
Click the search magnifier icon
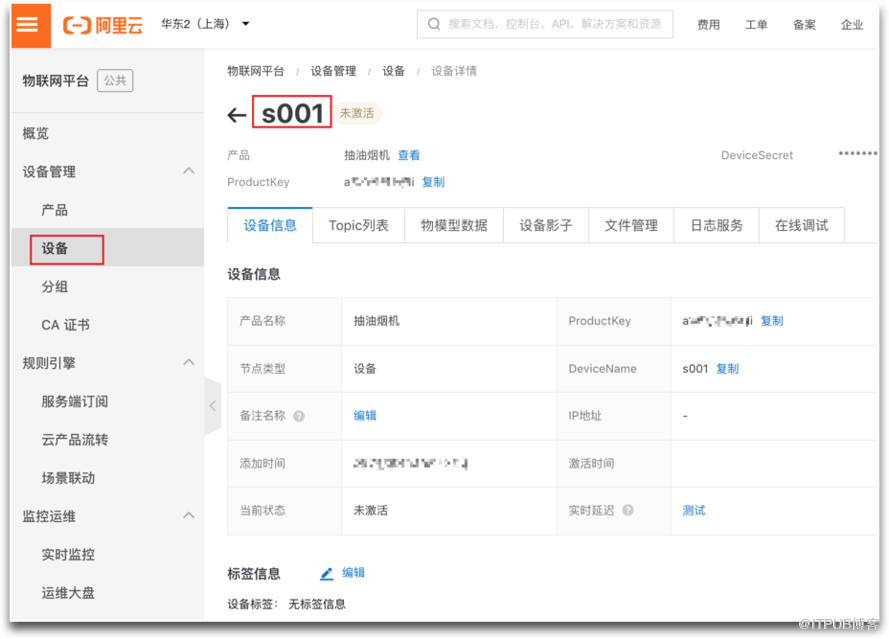click(x=435, y=24)
